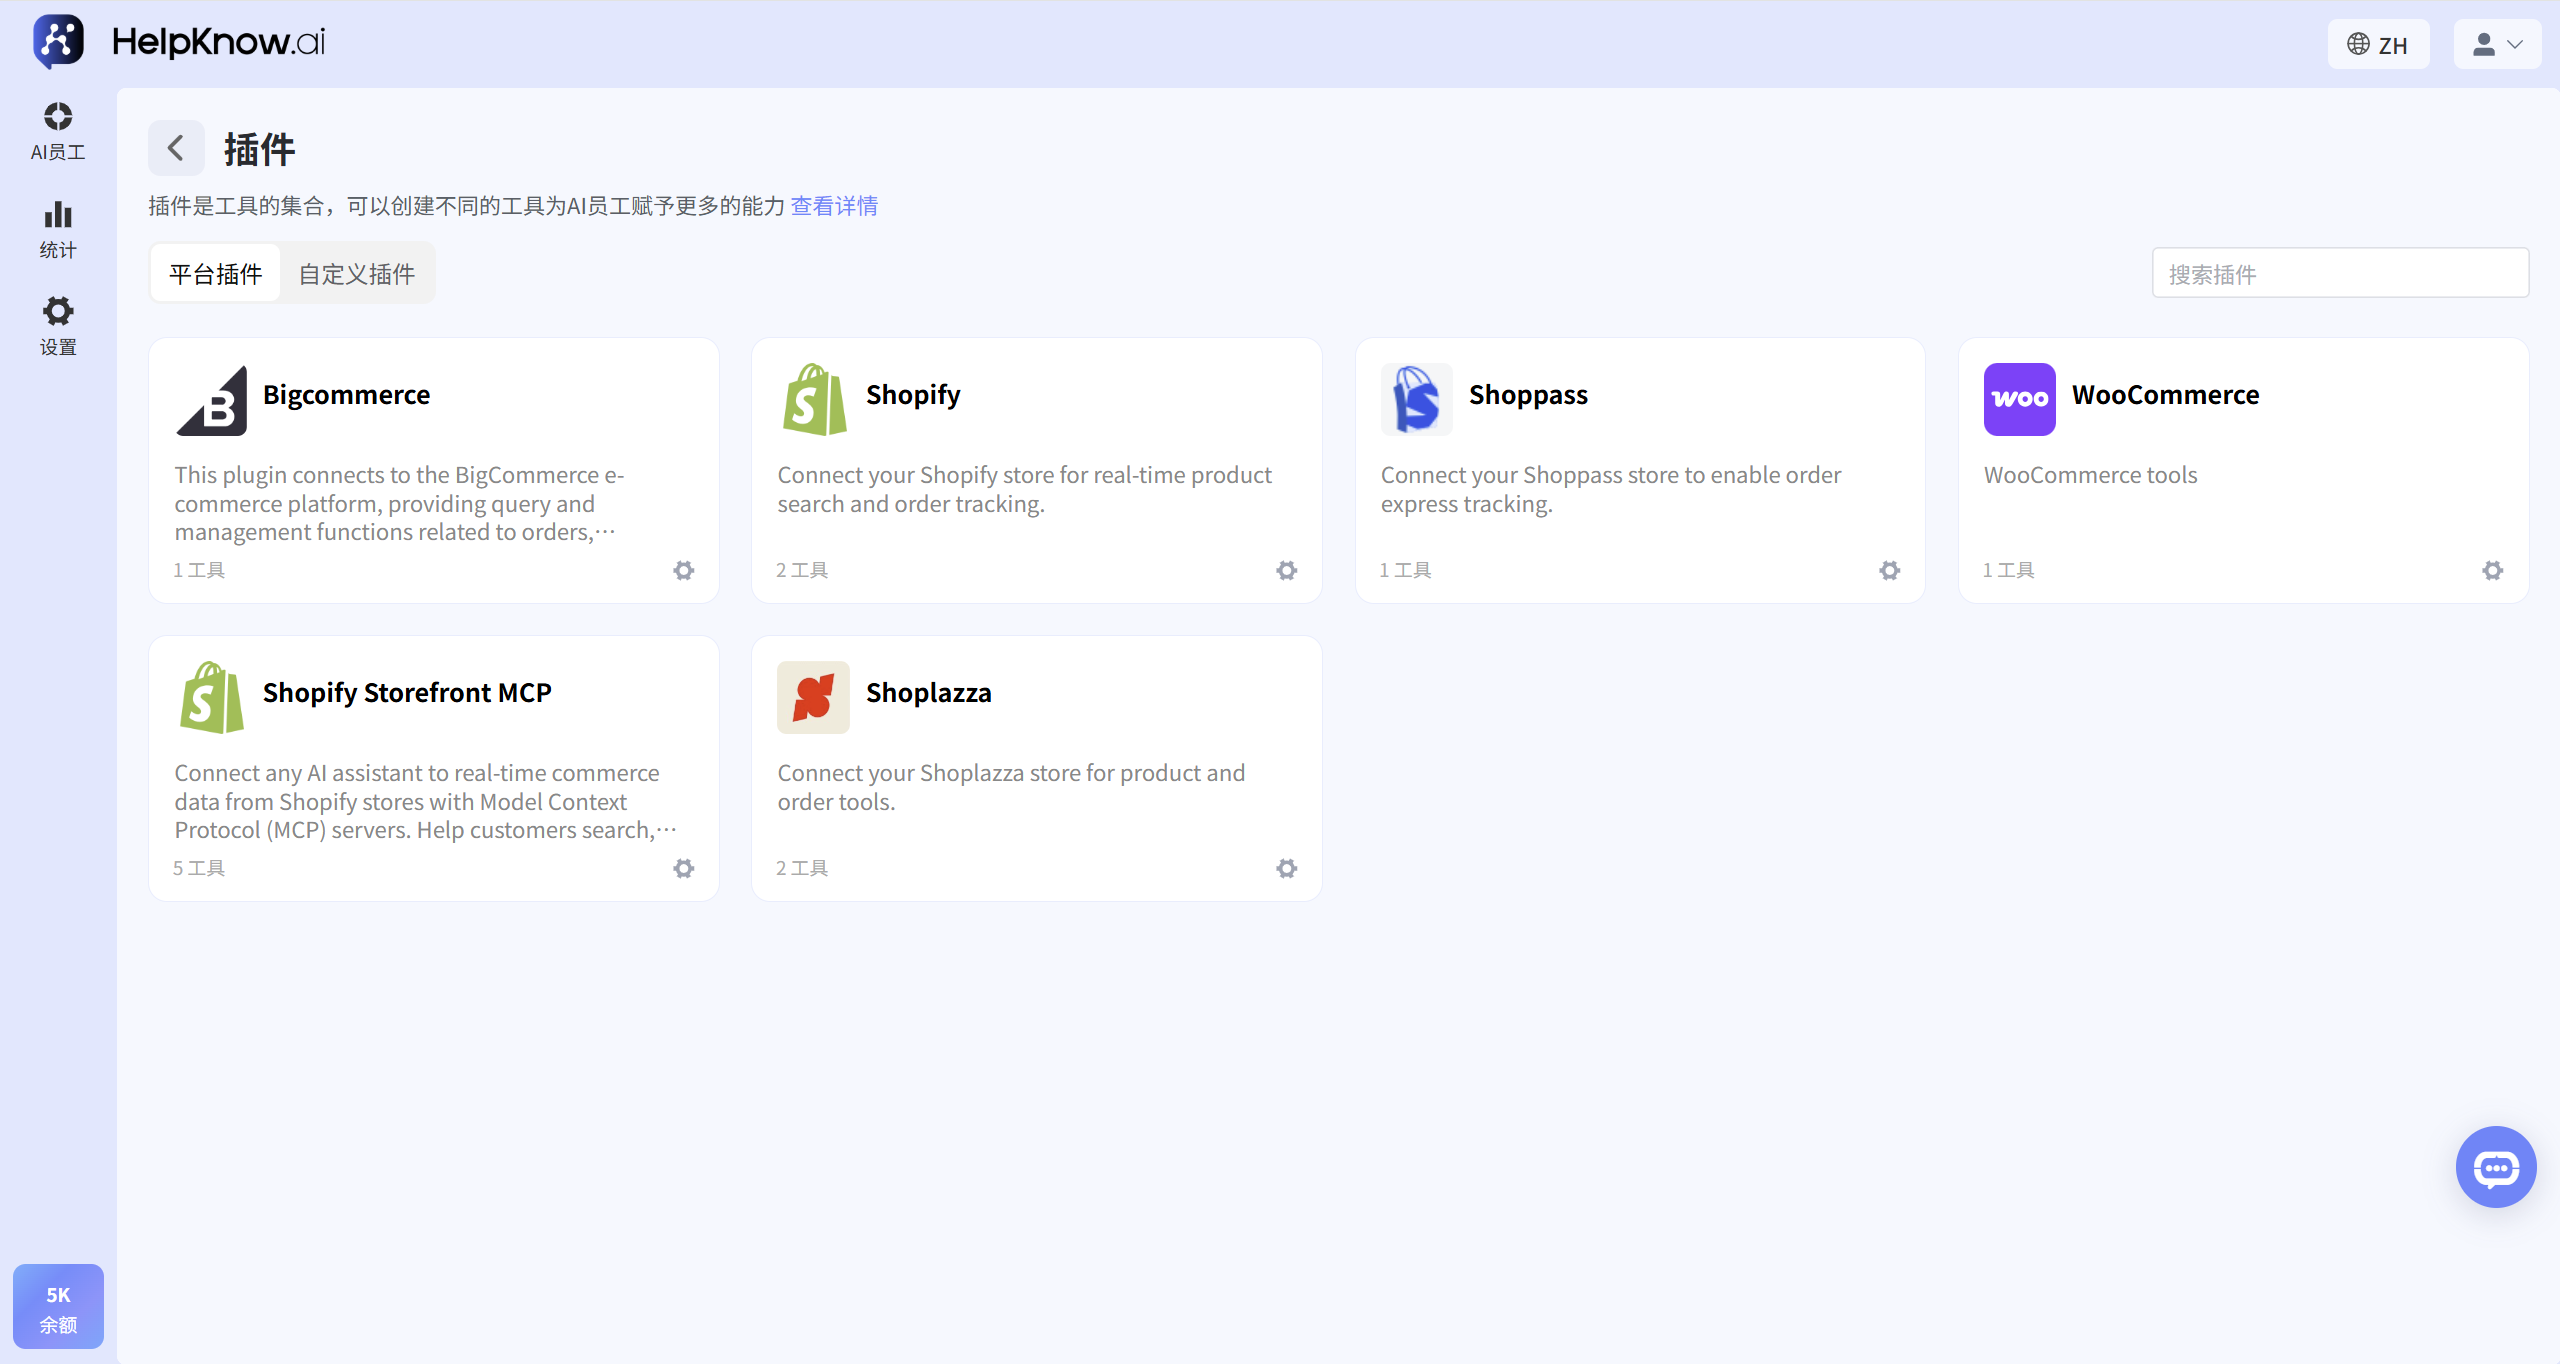
Task: Focus the 搜索插件 search field
Action: click(x=2340, y=273)
